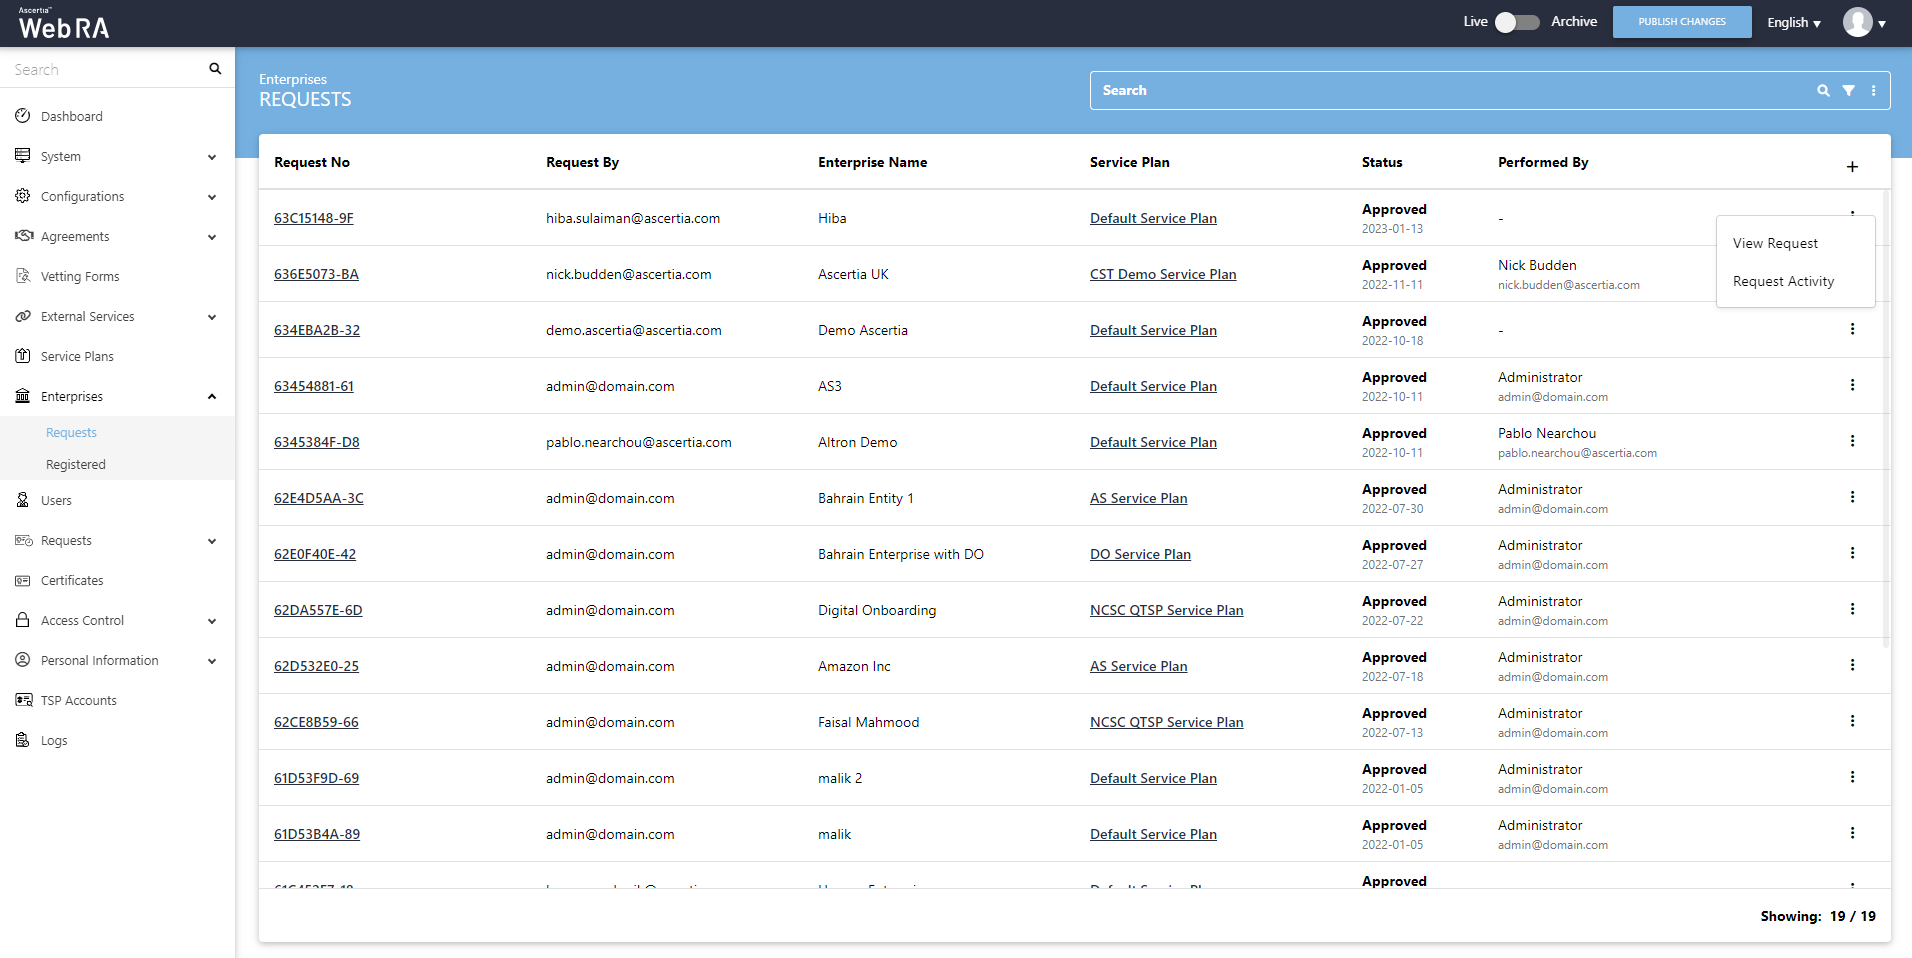
Task: Click the filter icon in the search bar
Action: pos(1848,91)
